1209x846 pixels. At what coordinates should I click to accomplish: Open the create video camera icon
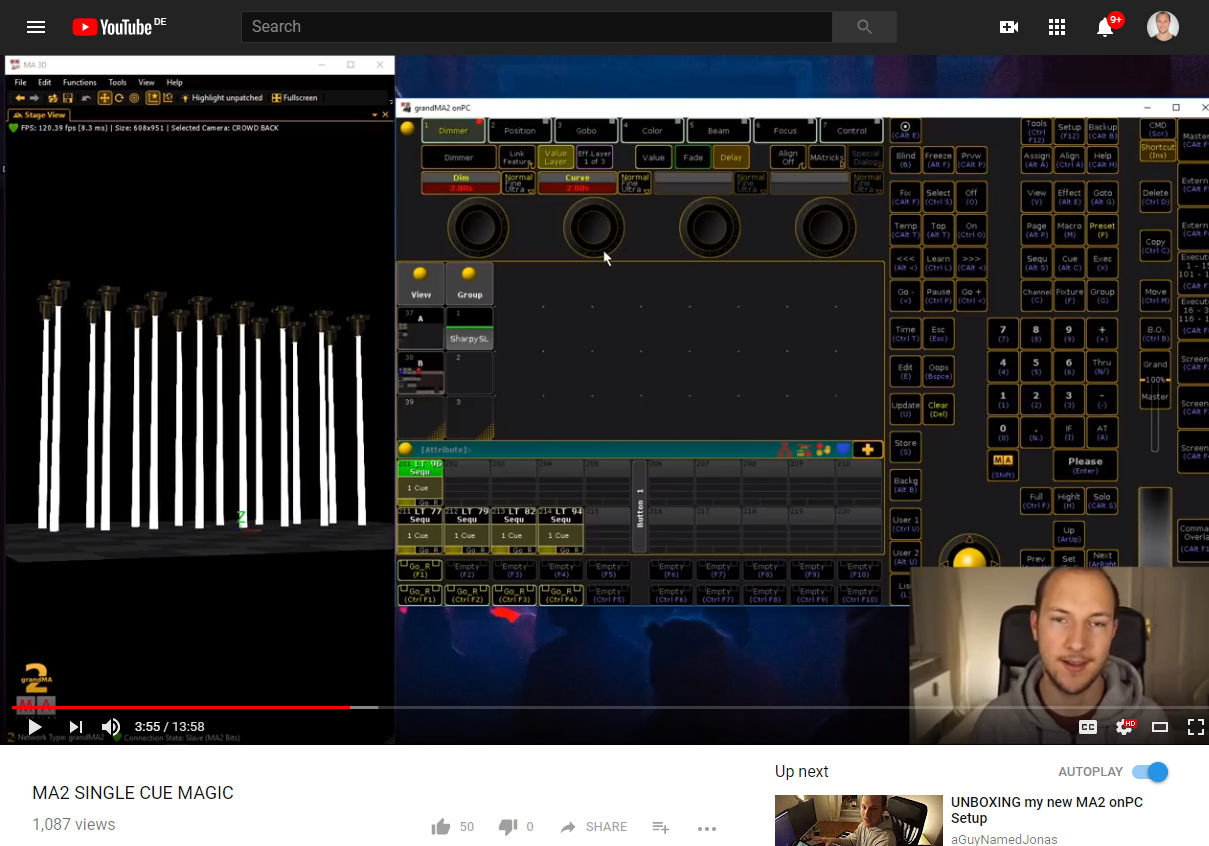click(1009, 27)
